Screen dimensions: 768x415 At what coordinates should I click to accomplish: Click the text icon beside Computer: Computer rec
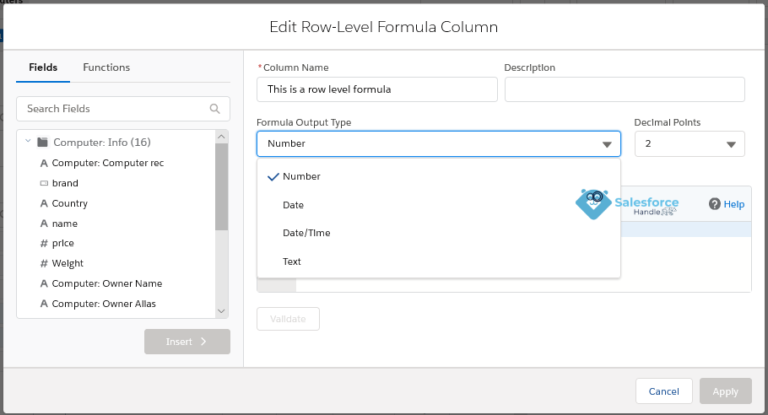point(44,163)
